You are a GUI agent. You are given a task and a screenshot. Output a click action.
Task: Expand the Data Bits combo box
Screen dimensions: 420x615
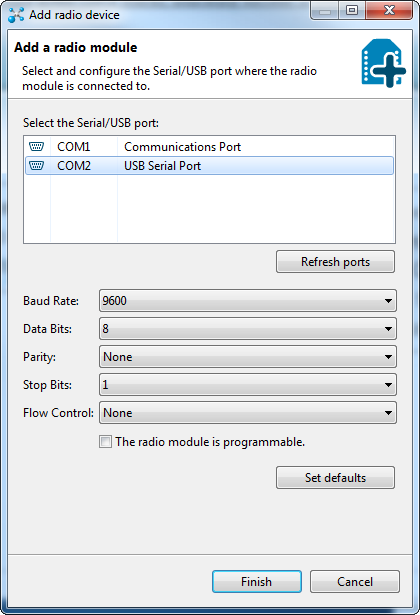pos(248,329)
